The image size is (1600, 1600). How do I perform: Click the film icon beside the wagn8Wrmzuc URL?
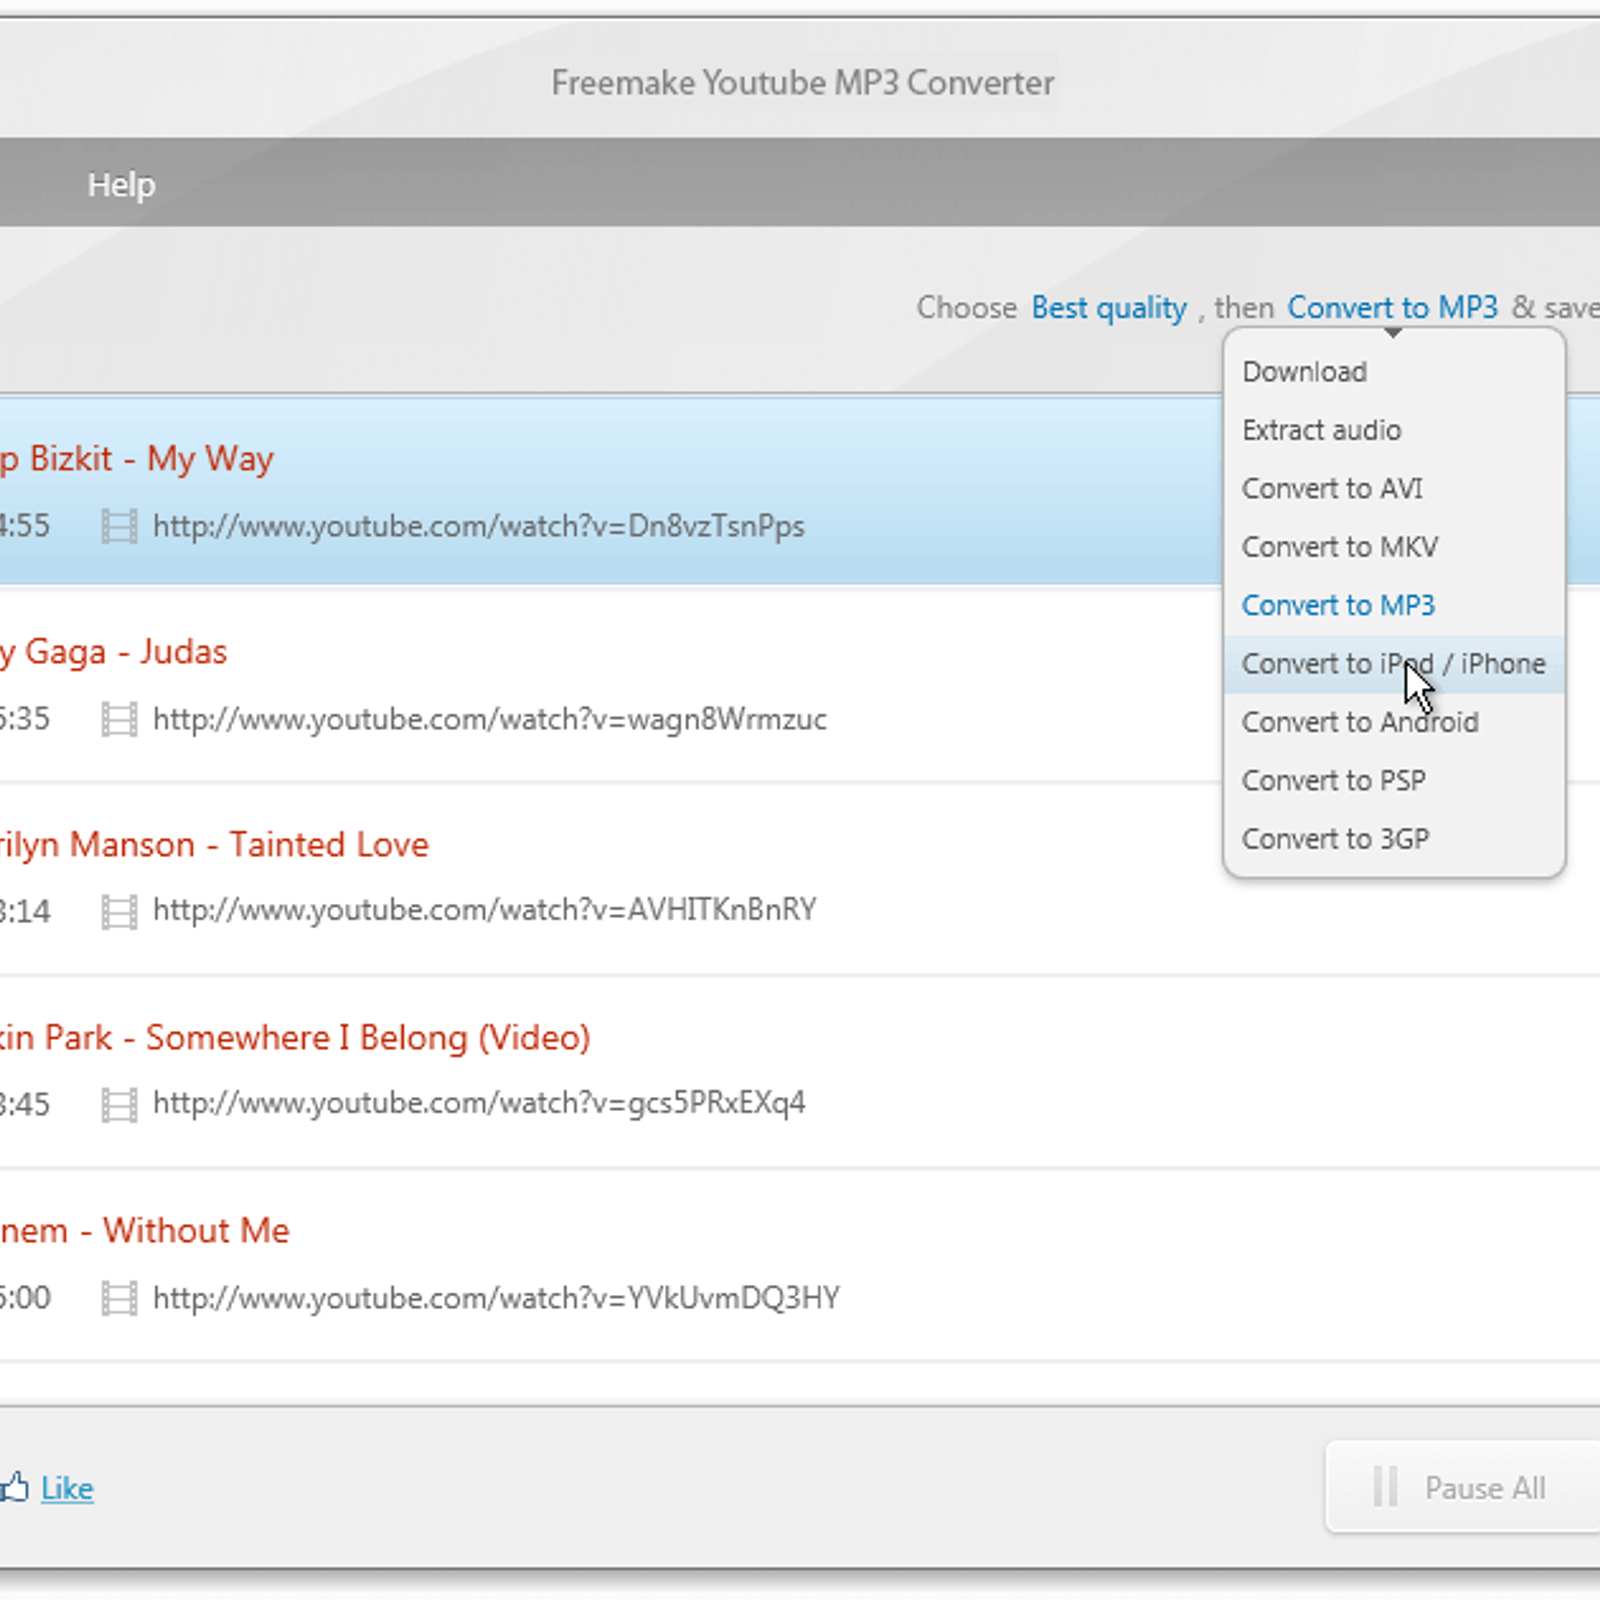click(119, 720)
